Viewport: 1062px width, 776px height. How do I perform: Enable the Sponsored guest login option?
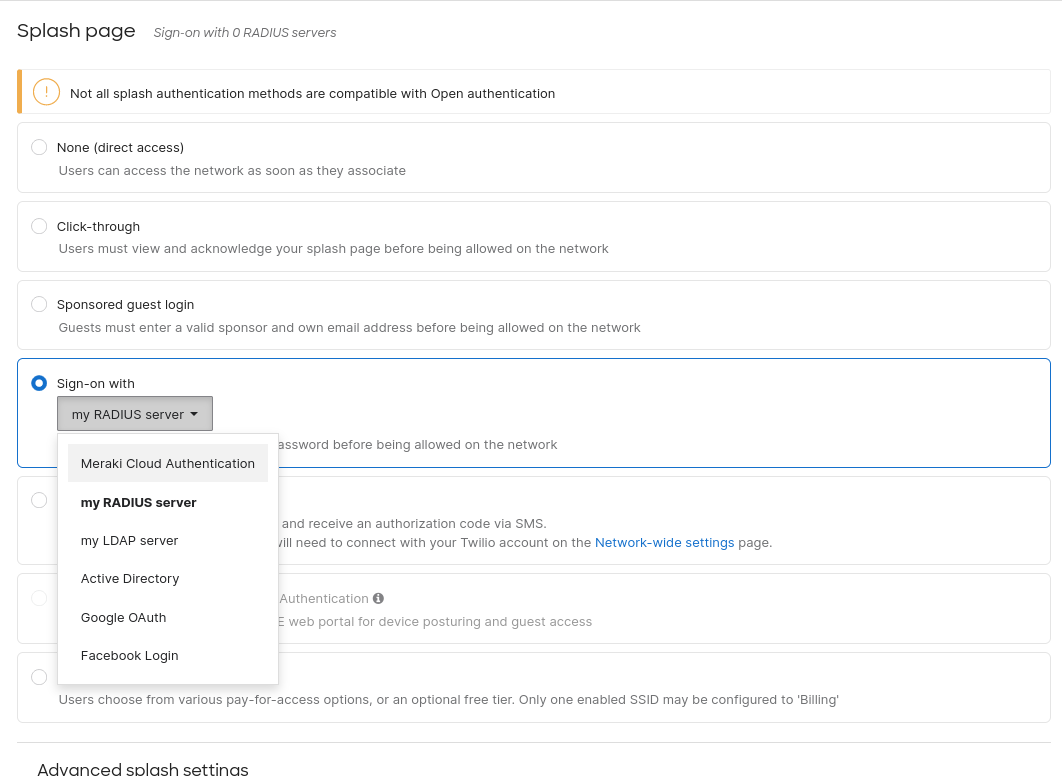(39, 304)
